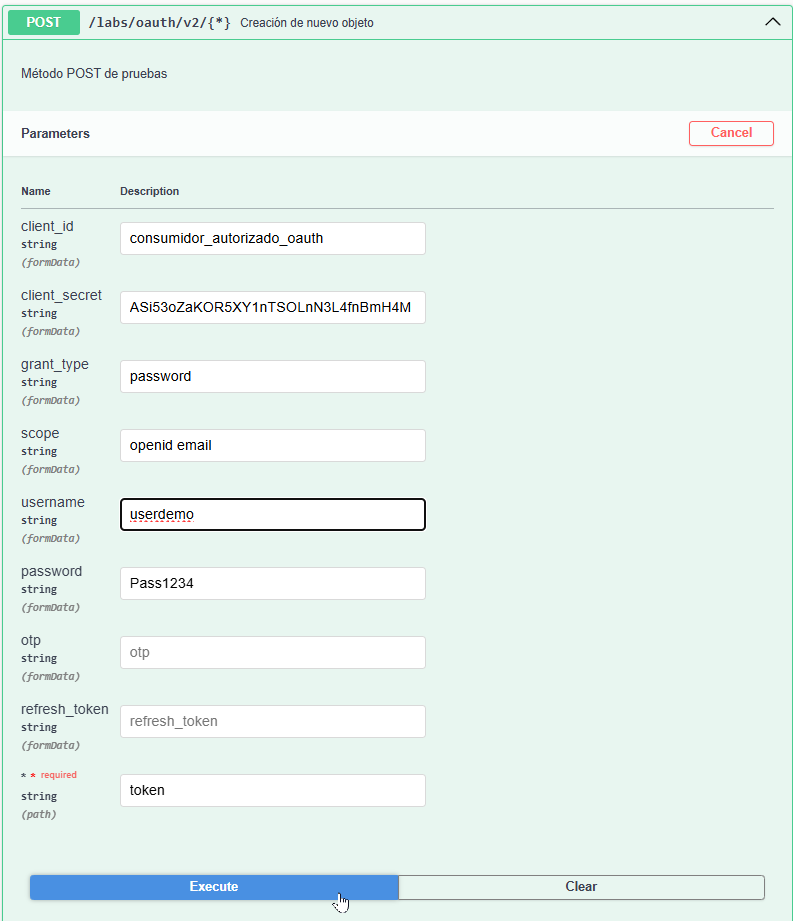Select the username field showing userdemo
The width and height of the screenshot is (793, 921).
pyautogui.click(x=272, y=514)
